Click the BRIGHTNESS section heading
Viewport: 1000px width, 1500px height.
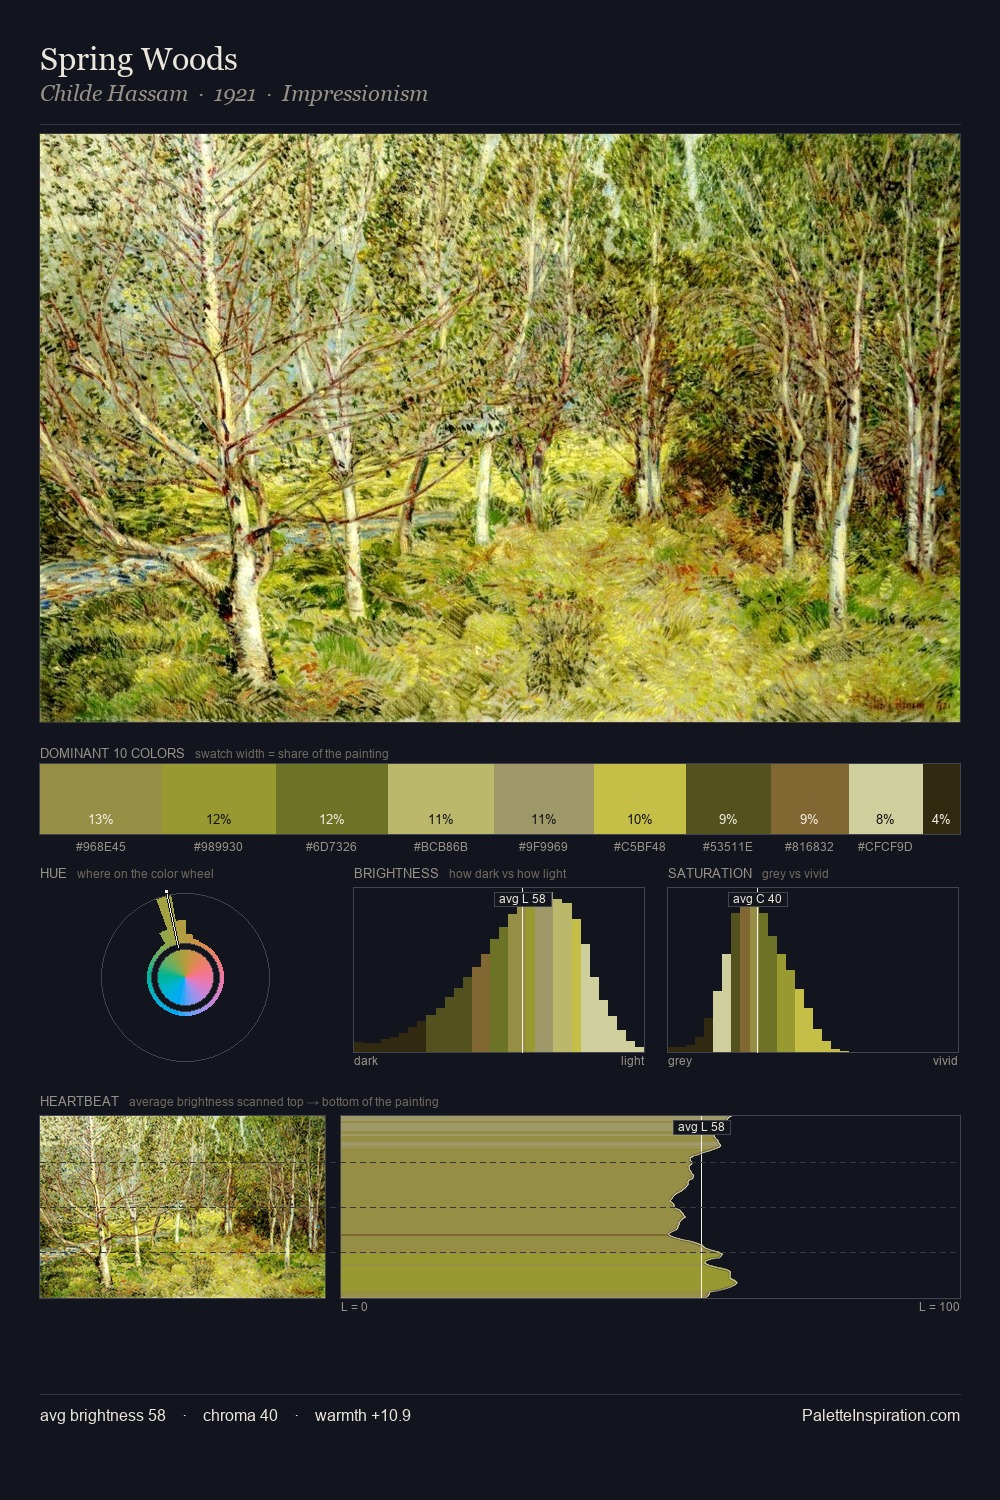(396, 873)
